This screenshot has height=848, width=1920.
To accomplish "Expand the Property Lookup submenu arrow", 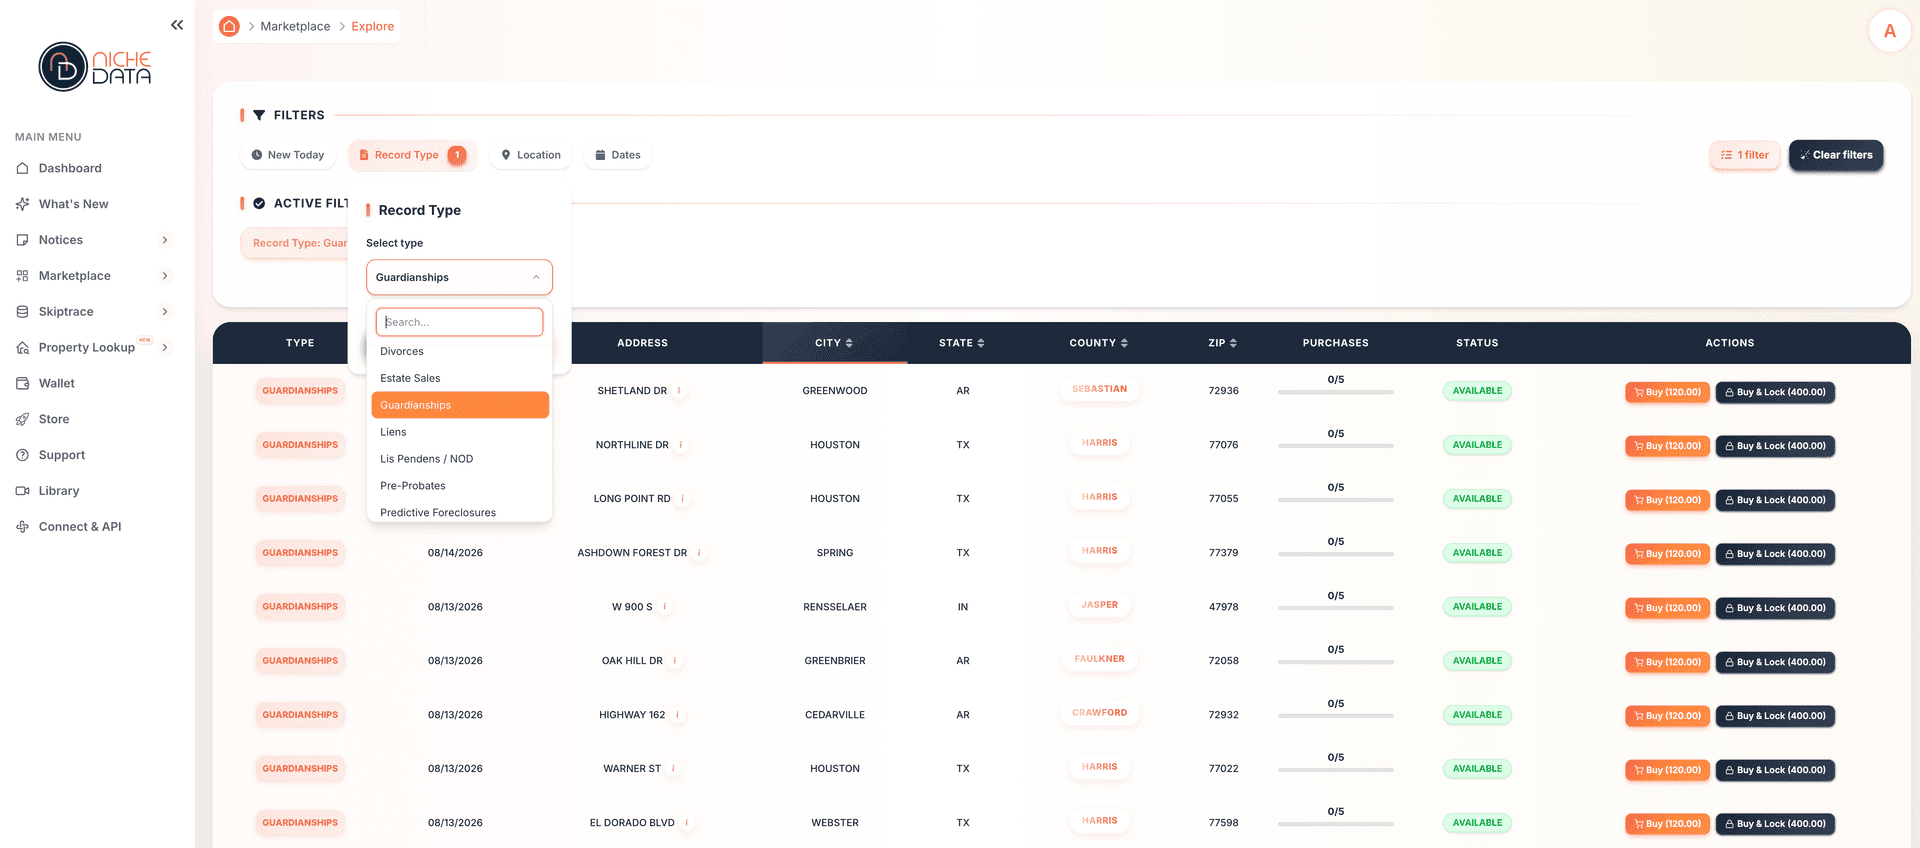I will pyautogui.click(x=165, y=348).
